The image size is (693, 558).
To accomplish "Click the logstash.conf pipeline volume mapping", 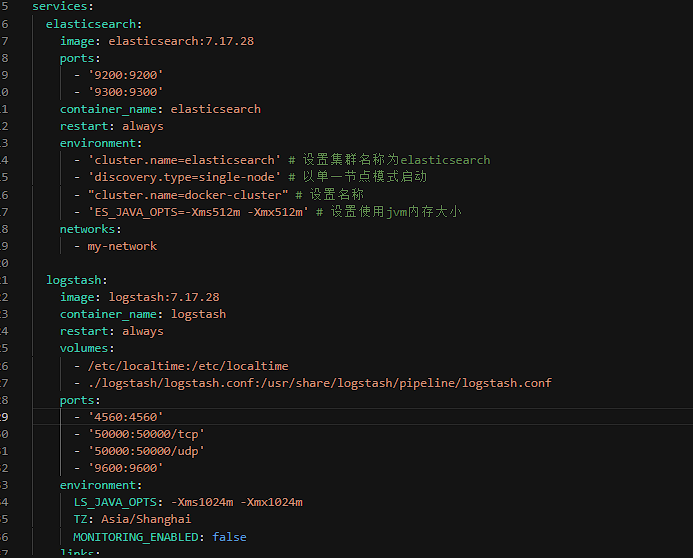I will tap(320, 383).
